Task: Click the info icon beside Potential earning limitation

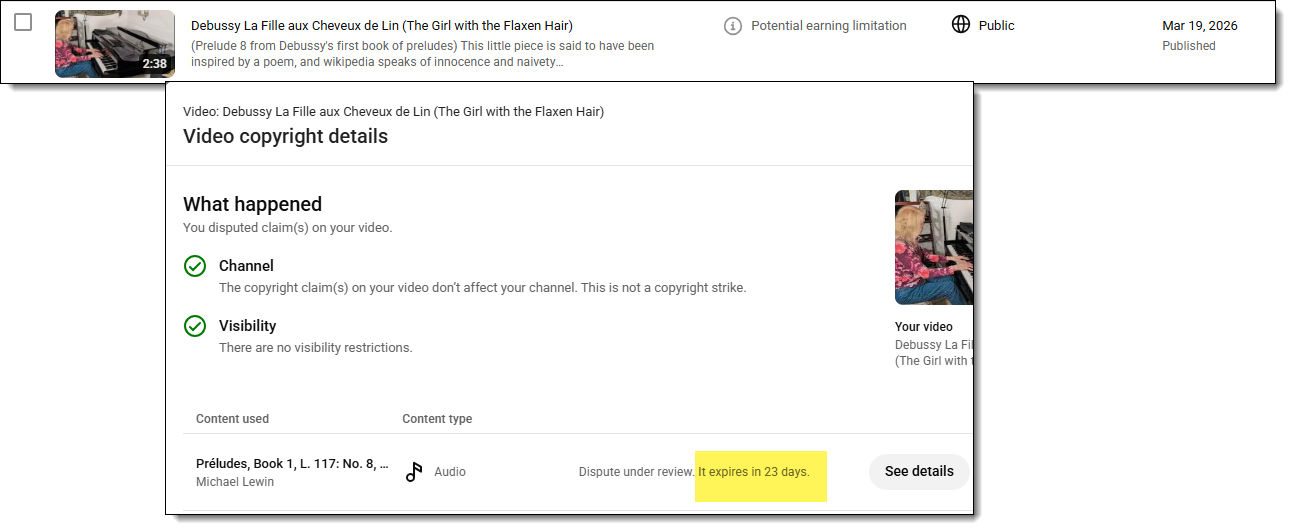Action: [x=733, y=26]
